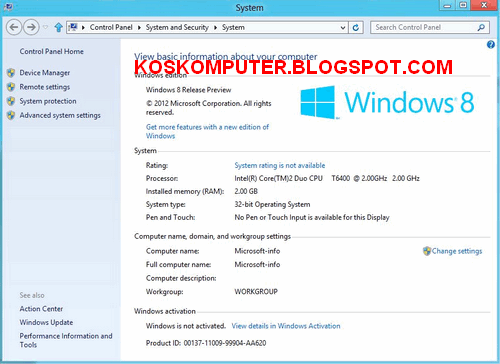Screen dimensions: 500x364
Task: Select Control Panel in breadcrumb
Action: point(111,27)
